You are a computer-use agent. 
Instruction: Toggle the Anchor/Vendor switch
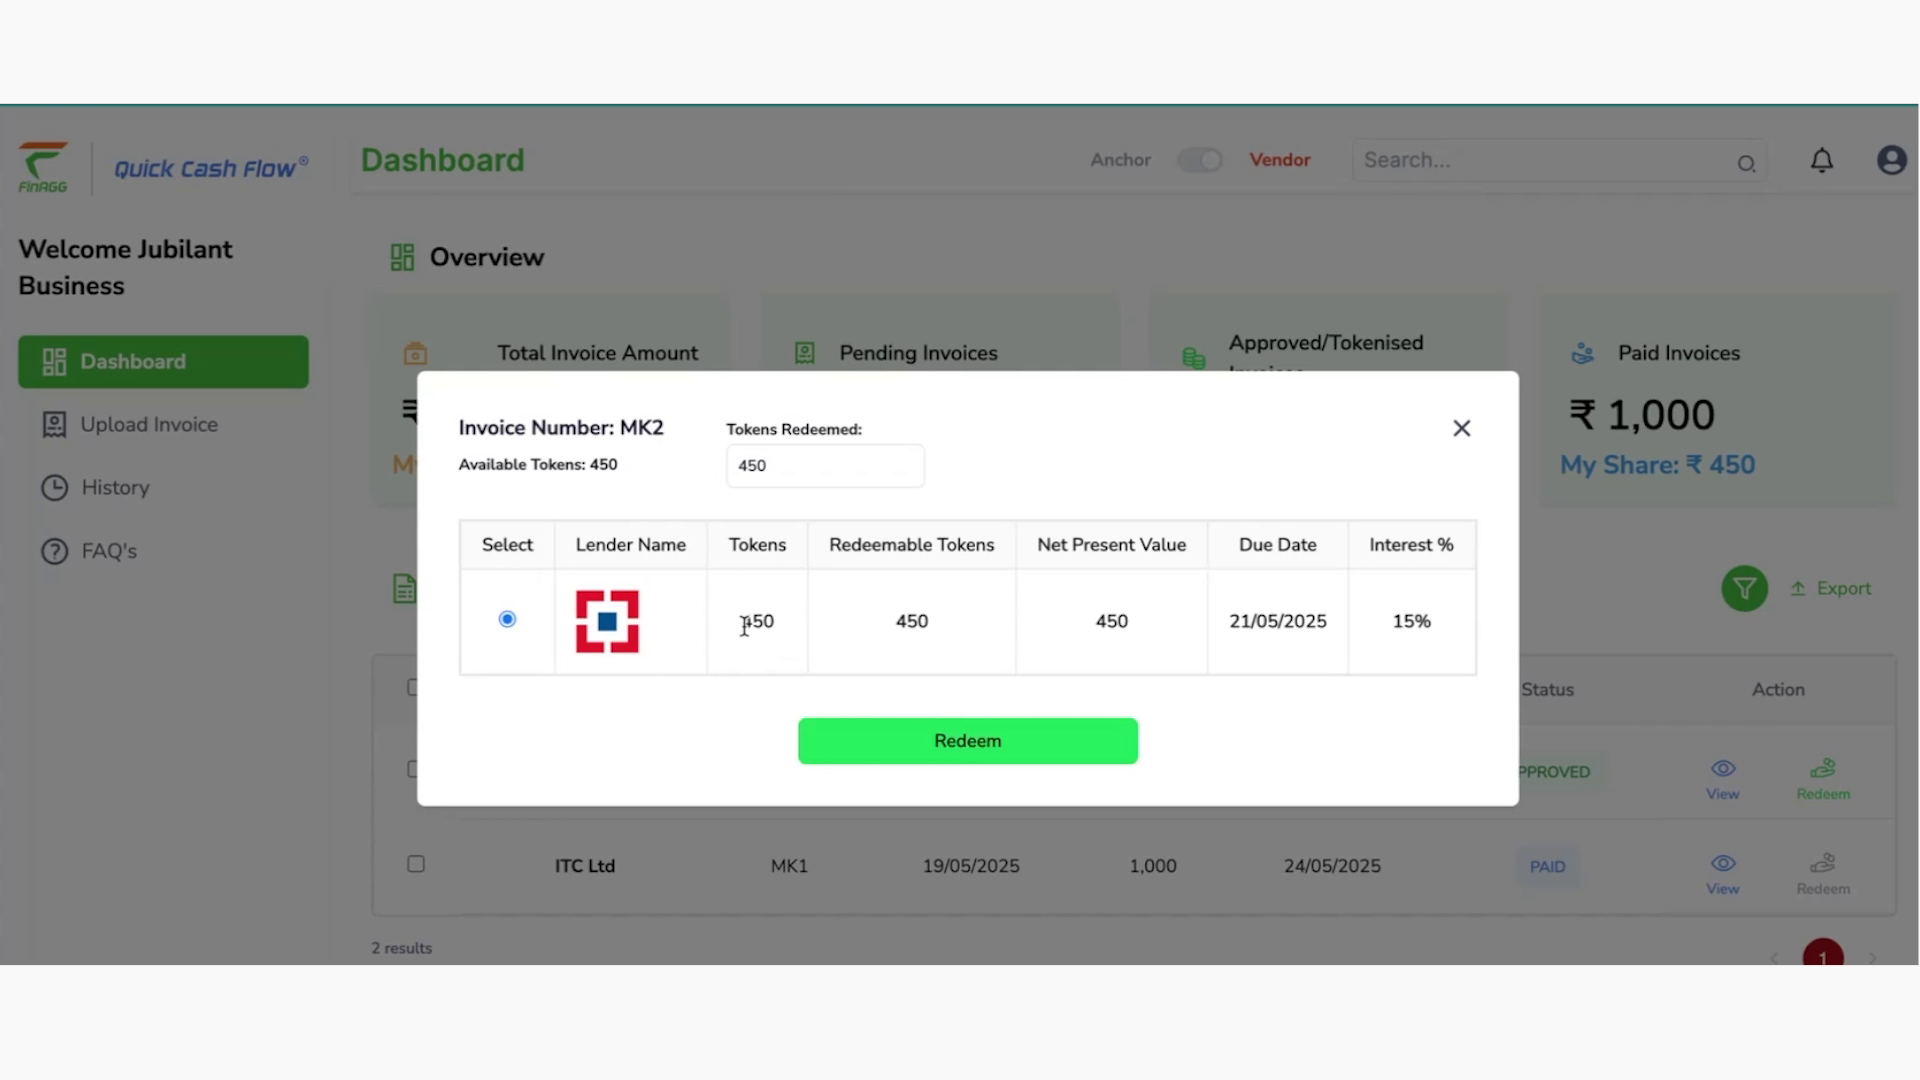point(1199,160)
